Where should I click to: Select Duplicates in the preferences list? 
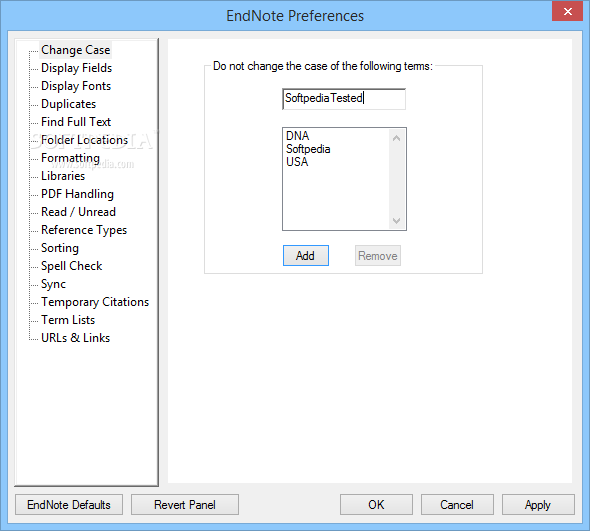tap(68, 104)
